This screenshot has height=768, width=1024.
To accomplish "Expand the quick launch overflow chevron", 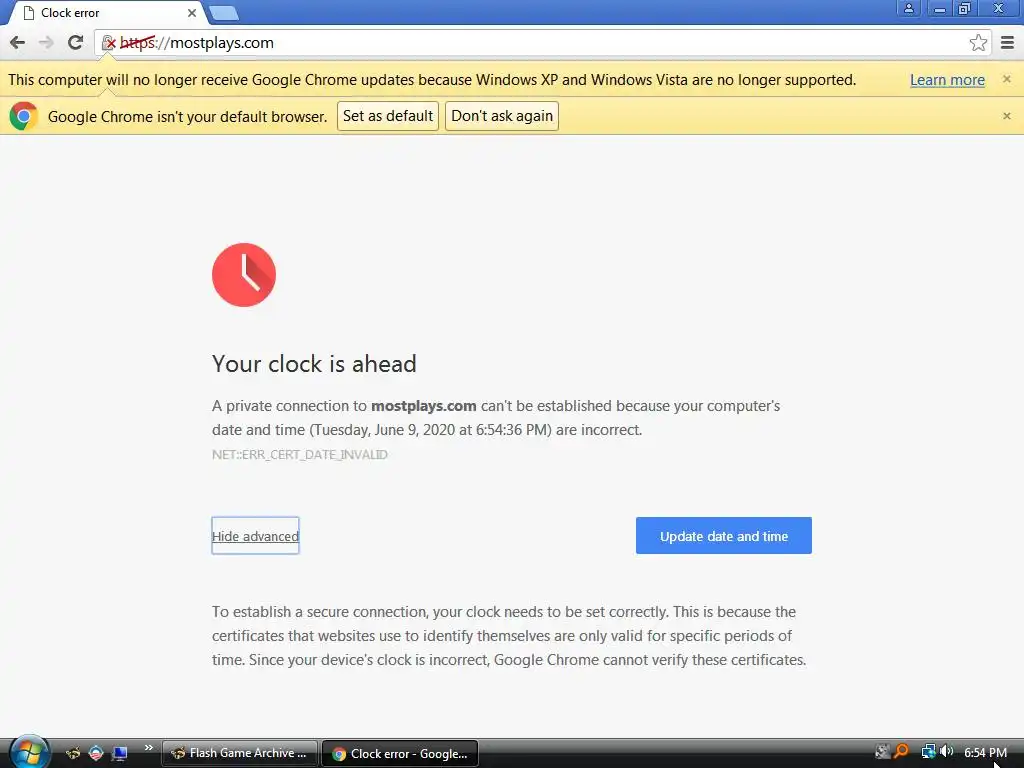I will click(149, 748).
